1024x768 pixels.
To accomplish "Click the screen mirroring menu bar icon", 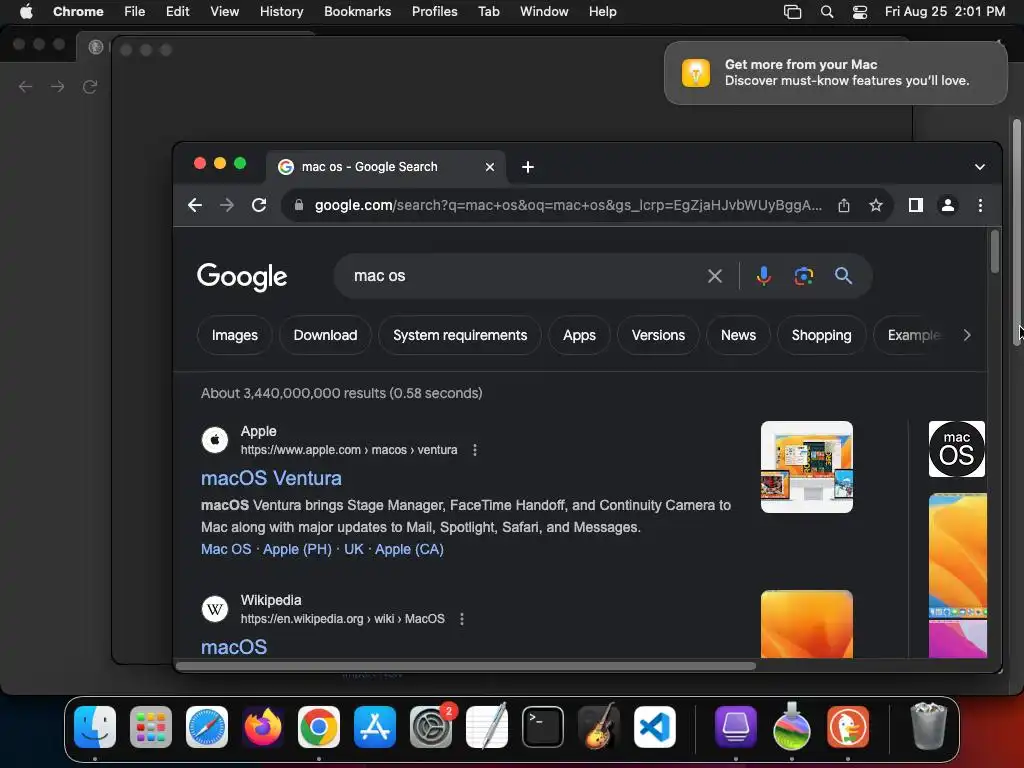I will tap(792, 12).
